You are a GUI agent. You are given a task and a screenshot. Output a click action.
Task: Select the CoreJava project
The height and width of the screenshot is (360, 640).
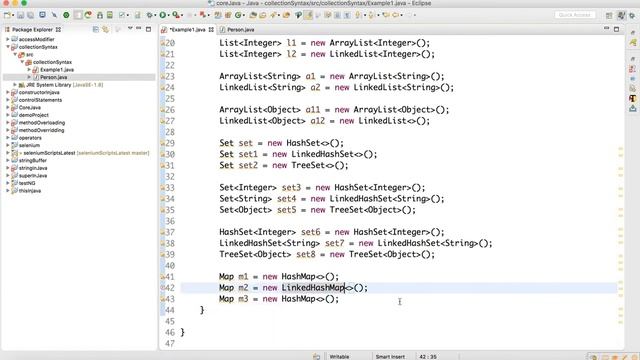pyautogui.click(x=29, y=108)
